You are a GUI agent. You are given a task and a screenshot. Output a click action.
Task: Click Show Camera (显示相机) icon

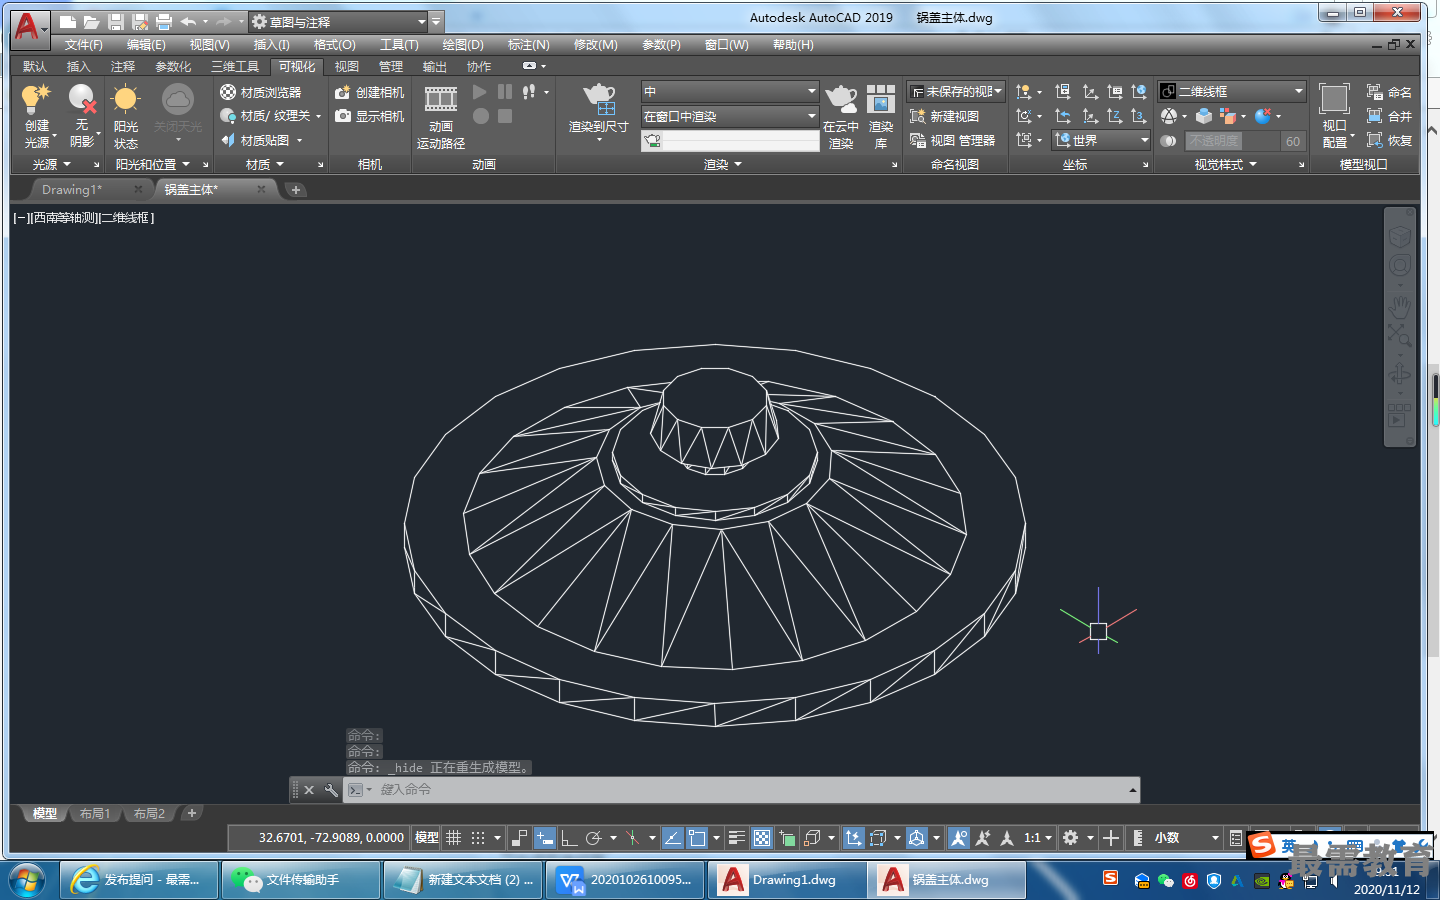point(343,116)
